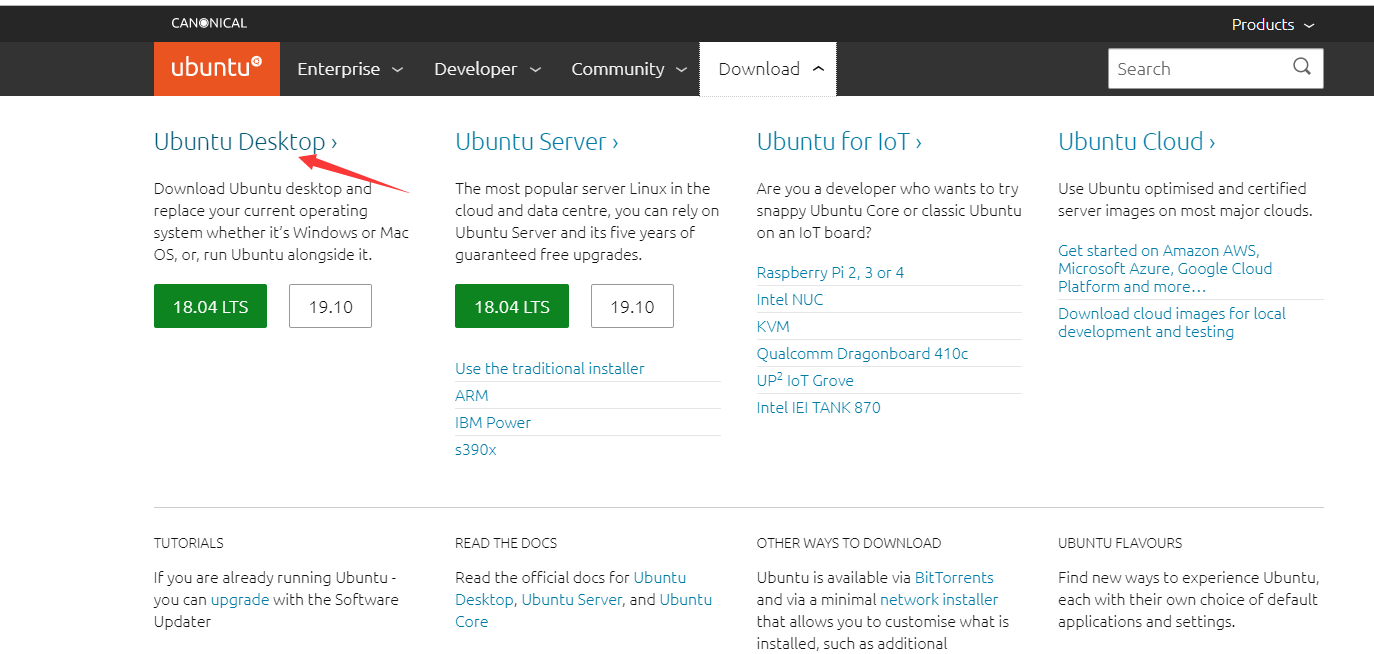Open the ARM server link
The height and width of the screenshot is (654, 1374).
[472, 395]
